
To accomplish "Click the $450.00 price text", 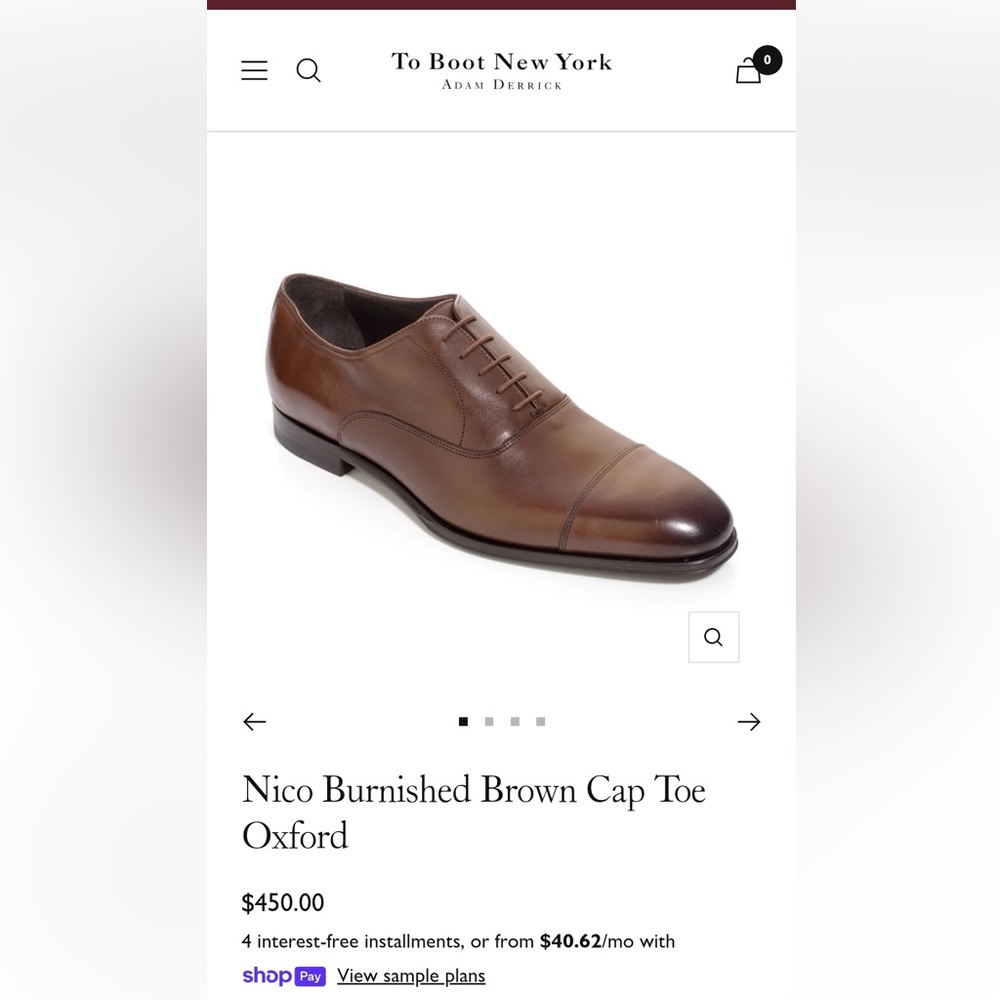I will pos(283,902).
